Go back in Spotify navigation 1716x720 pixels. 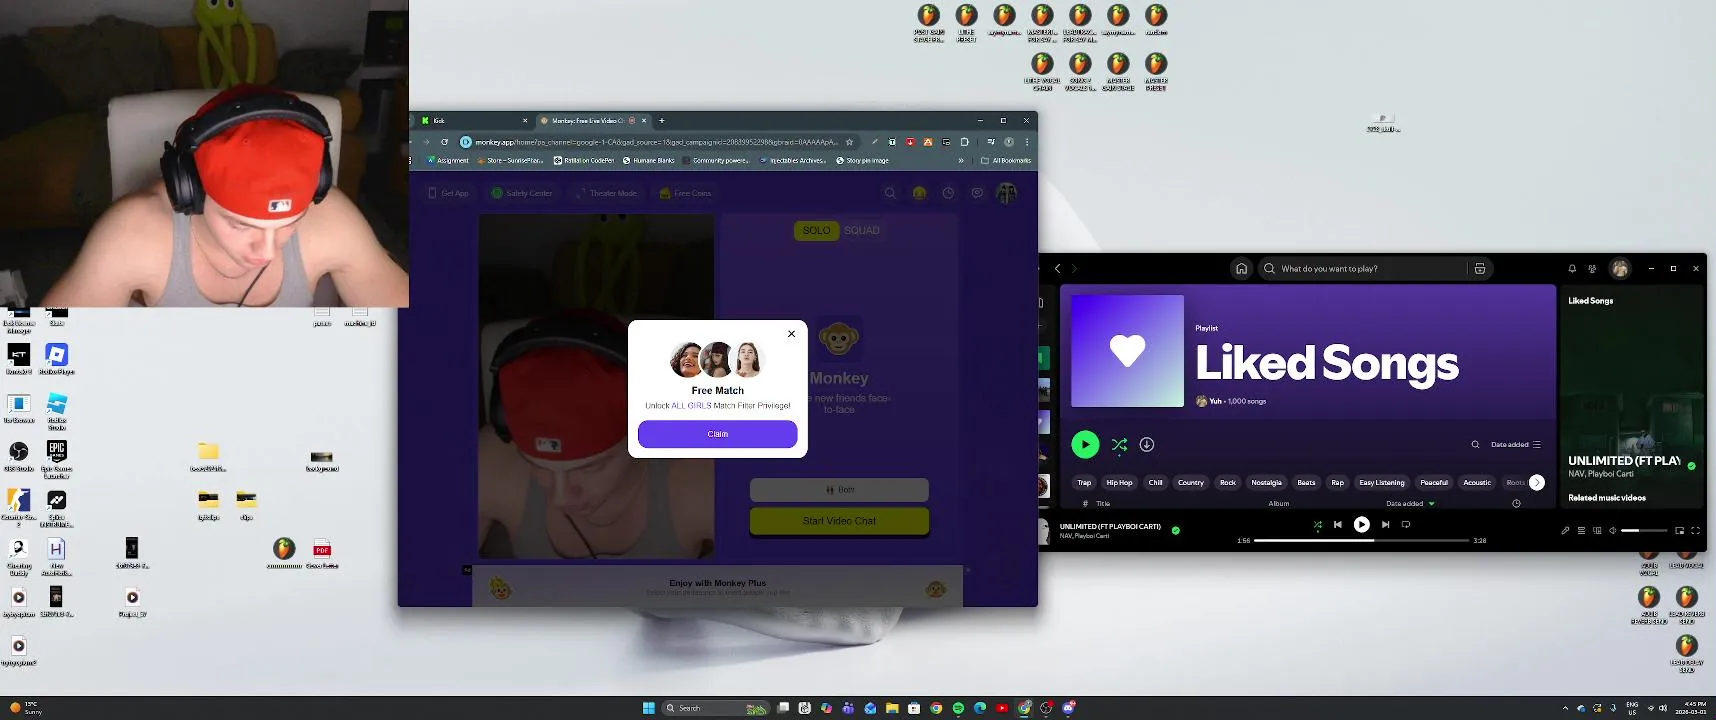(x=1058, y=268)
